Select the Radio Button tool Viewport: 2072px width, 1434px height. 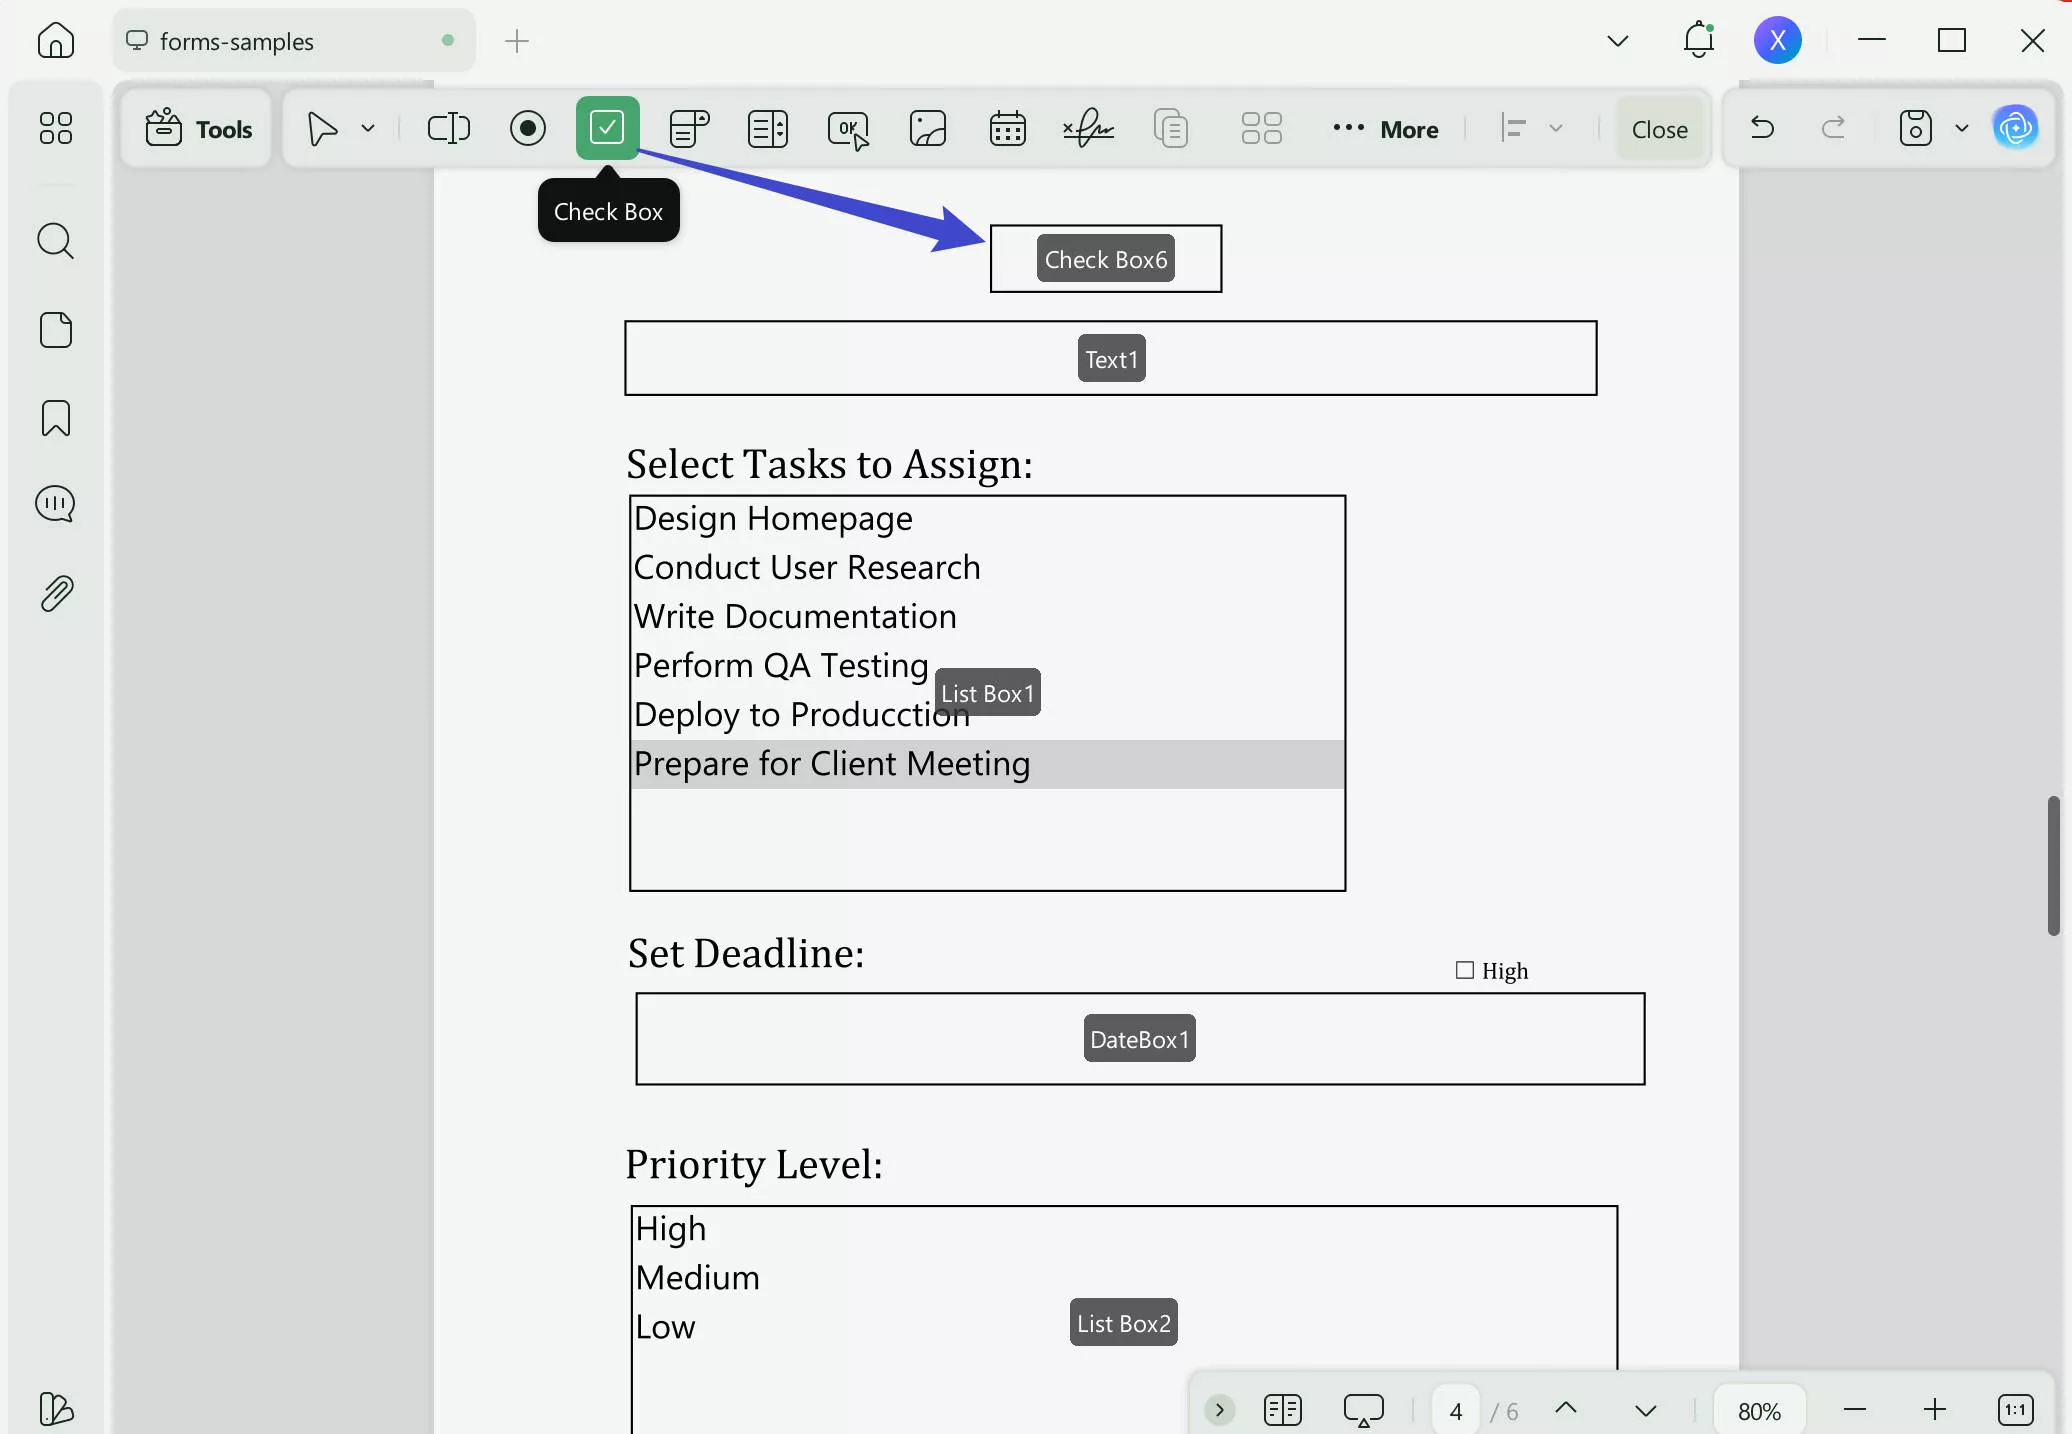tap(527, 128)
